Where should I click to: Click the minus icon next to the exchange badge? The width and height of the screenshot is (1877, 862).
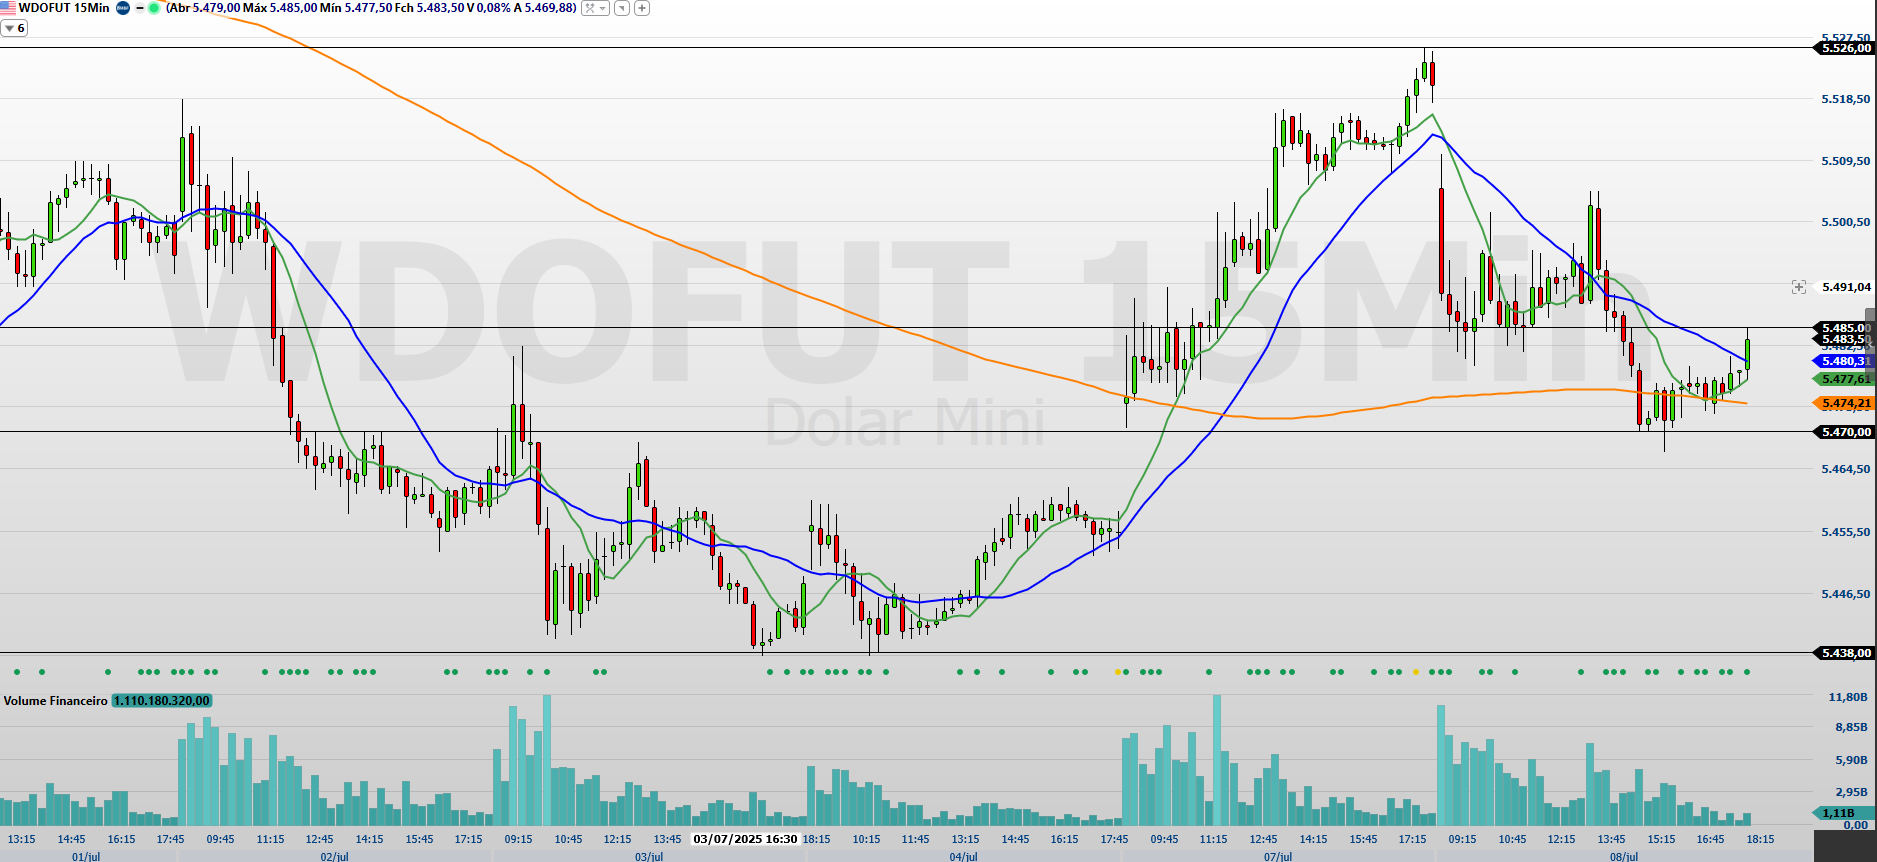140,8
